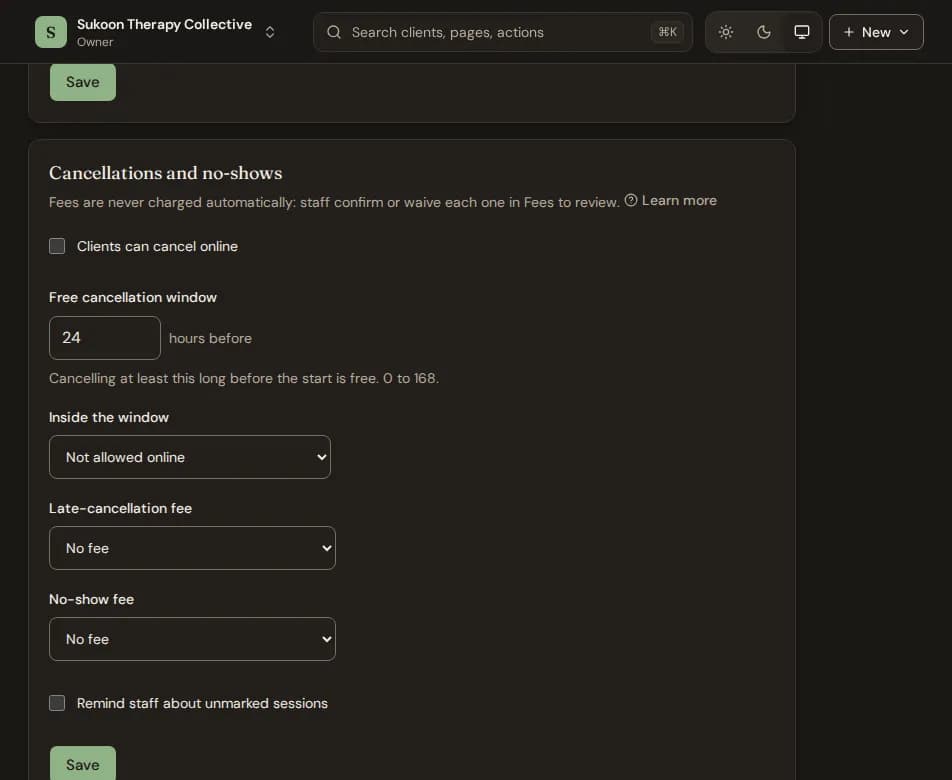Click the free cancellation hours input
This screenshot has width=952, height=780.
[x=104, y=338]
